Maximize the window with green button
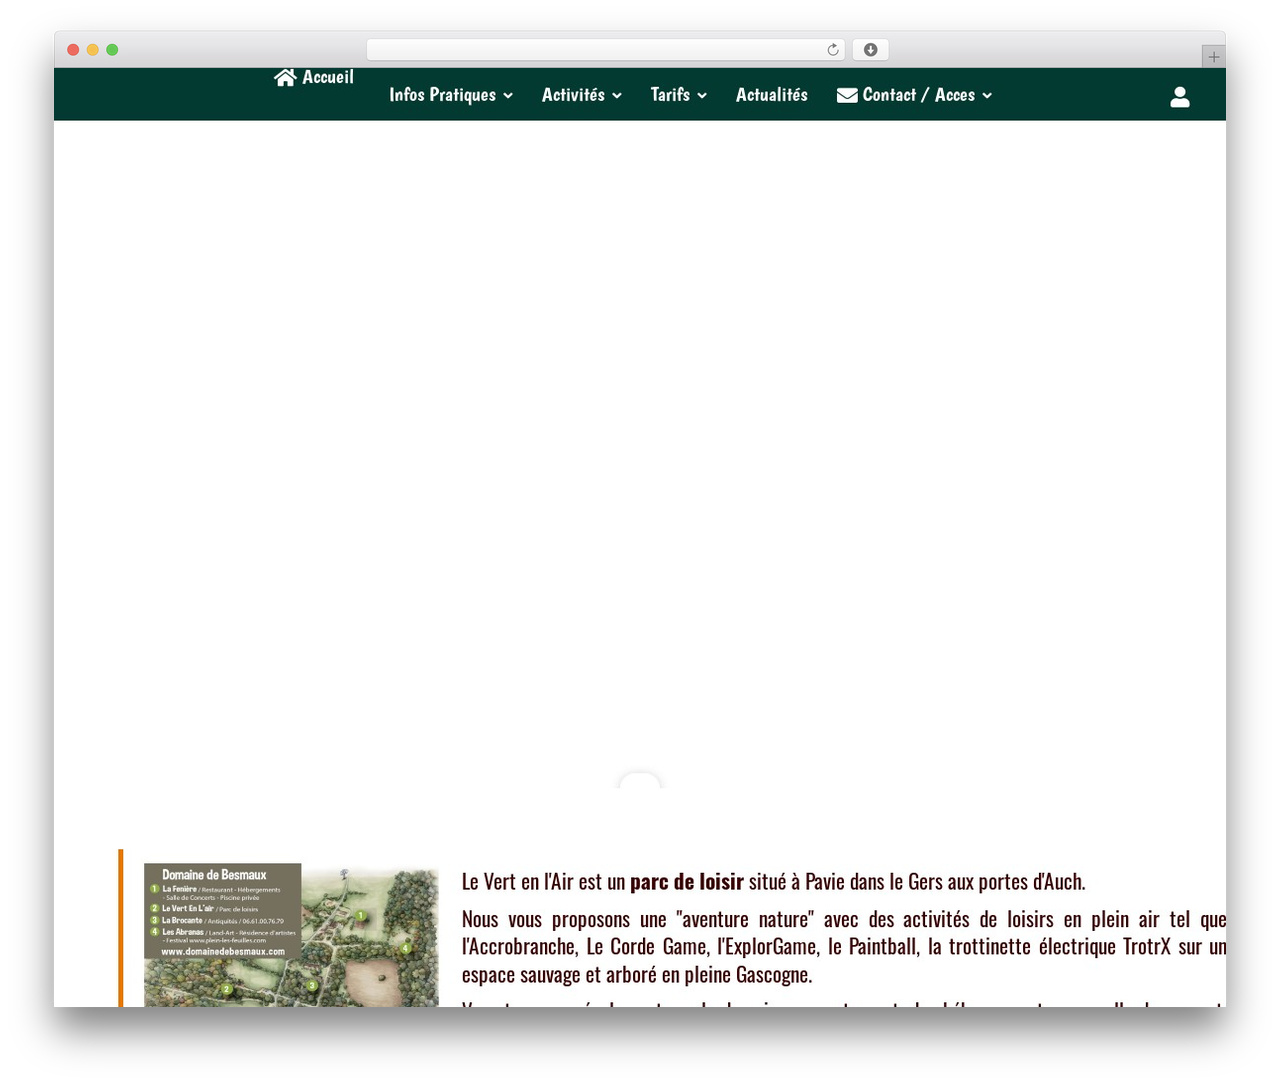The width and height of the screenshot is (1280, 1084). coord(112,50)
